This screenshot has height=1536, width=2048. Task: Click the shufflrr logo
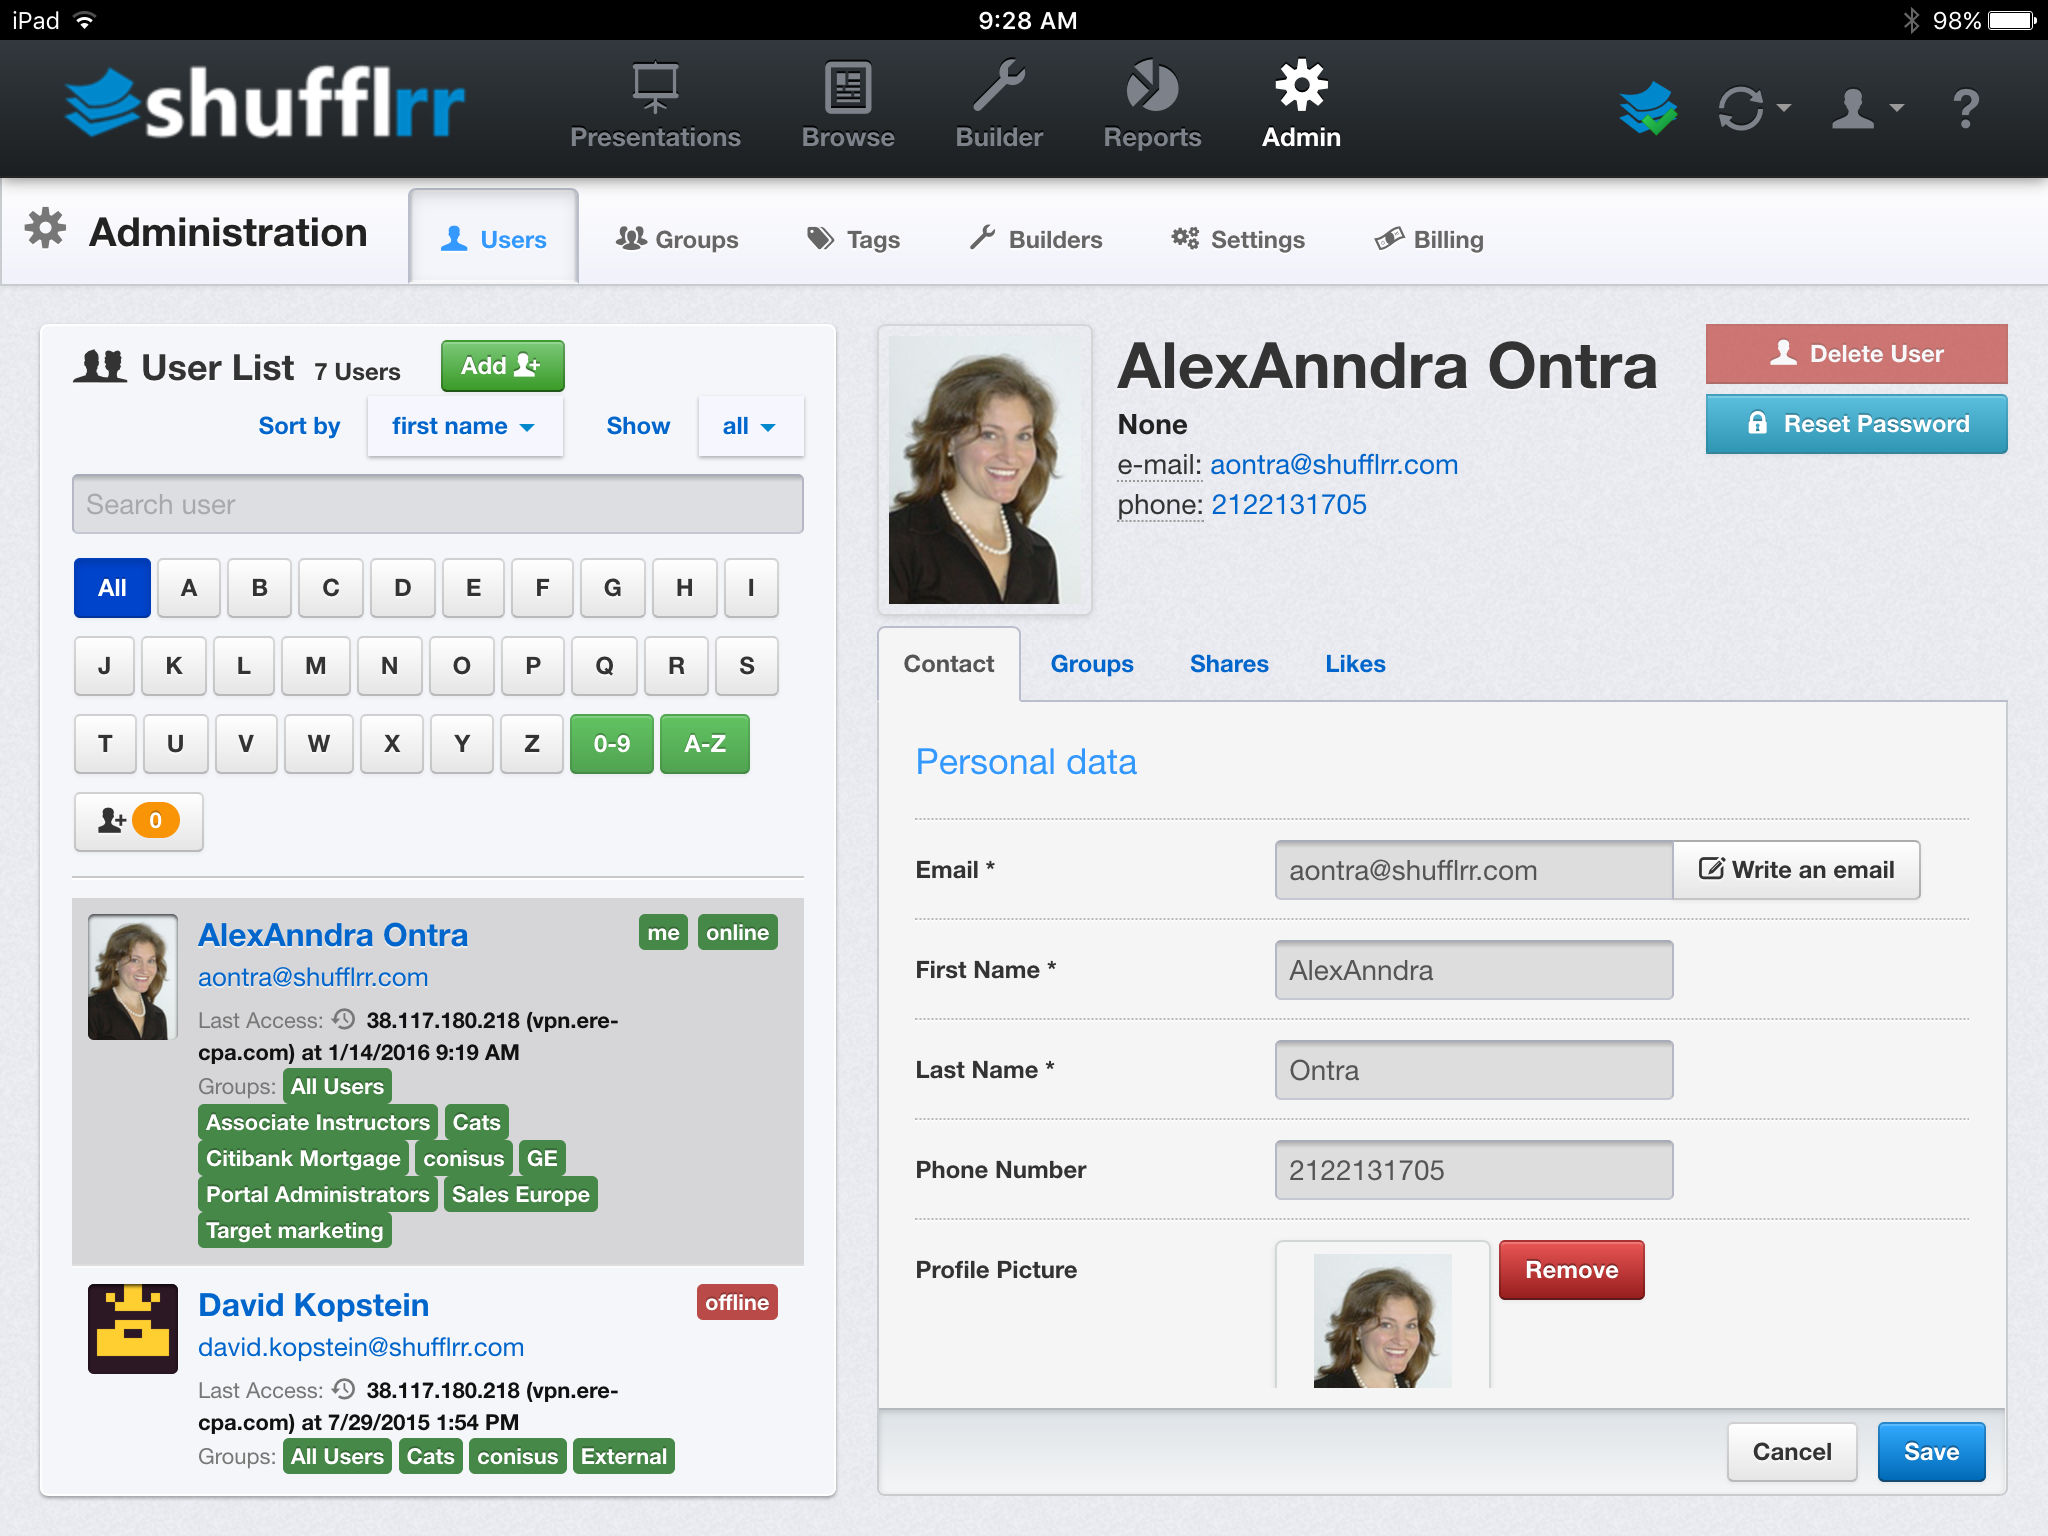(265, 103)
